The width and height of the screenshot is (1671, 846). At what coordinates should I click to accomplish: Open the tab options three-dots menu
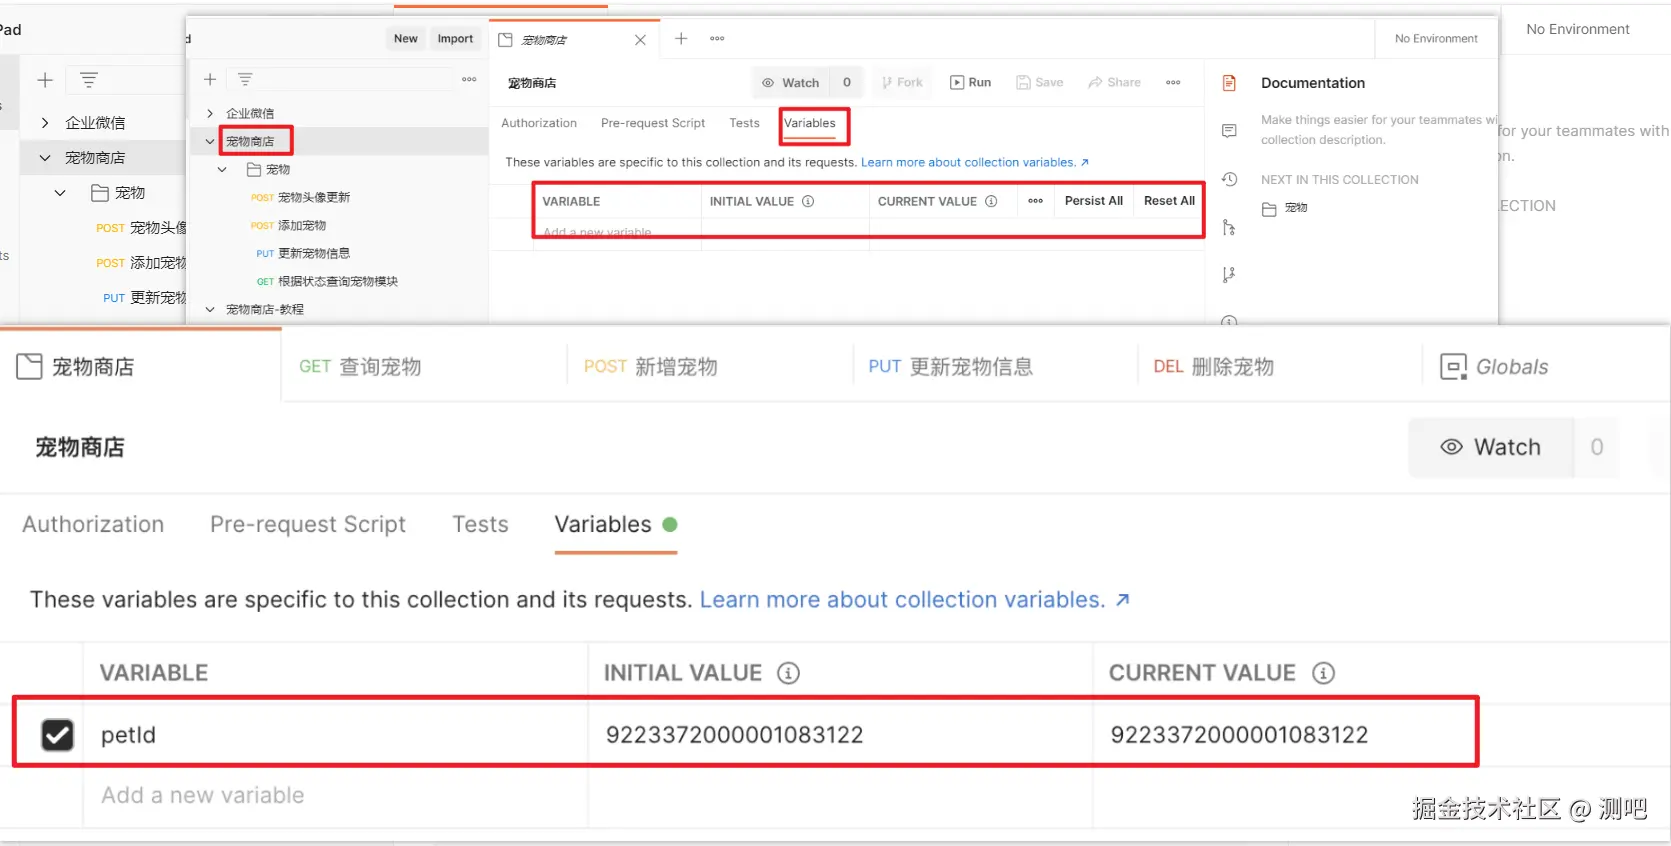tap(717, 39)
